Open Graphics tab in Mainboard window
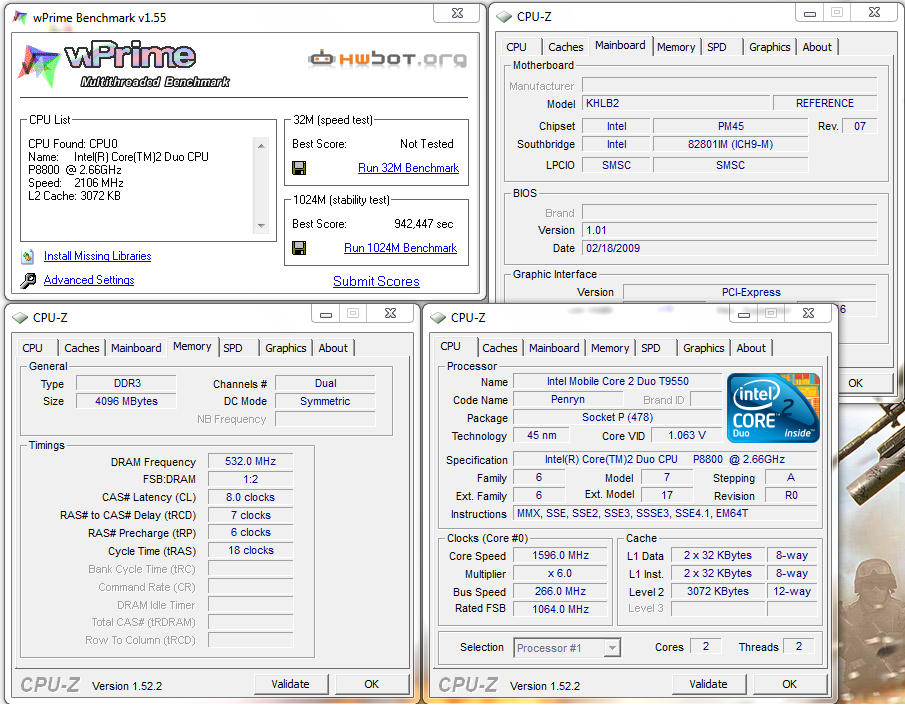 tap(769, 47)
